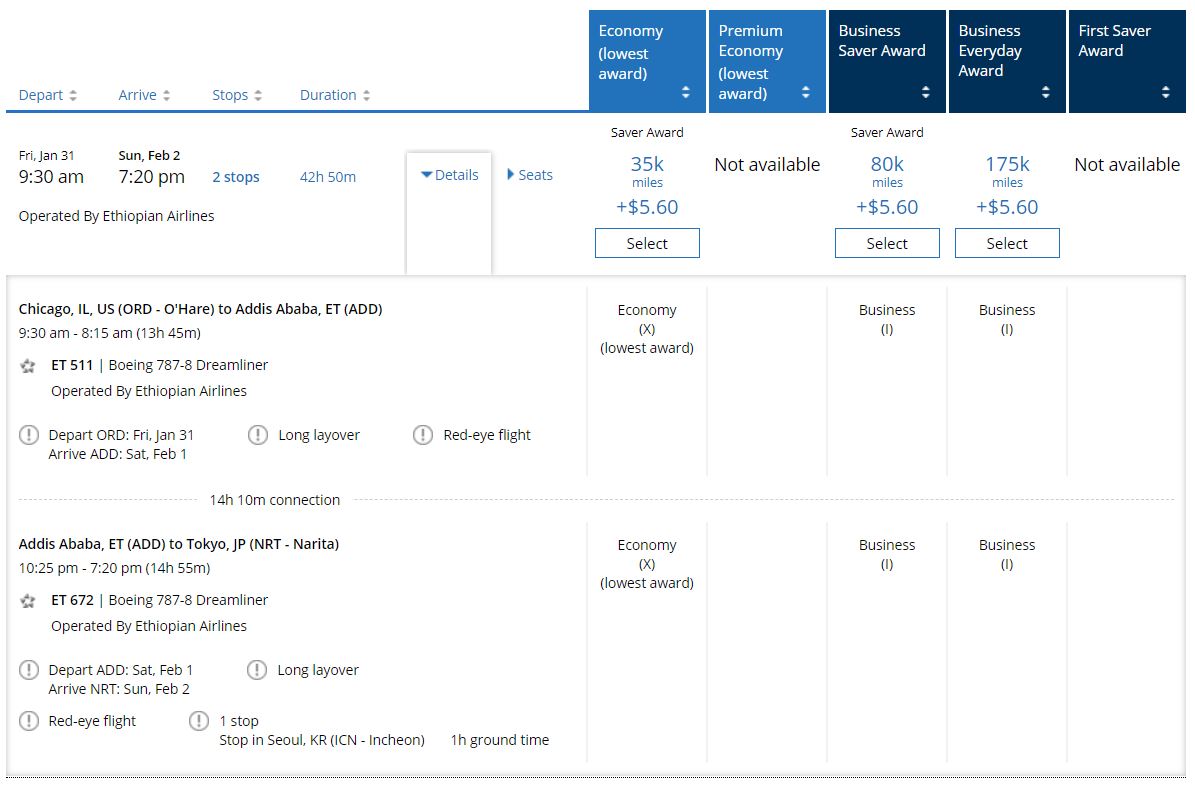The height and width of the screenshot is (786, 1195).
Task: Click info icon next to Depart ADD: Sat, Feb 1
Action: (x=29, y=670)
